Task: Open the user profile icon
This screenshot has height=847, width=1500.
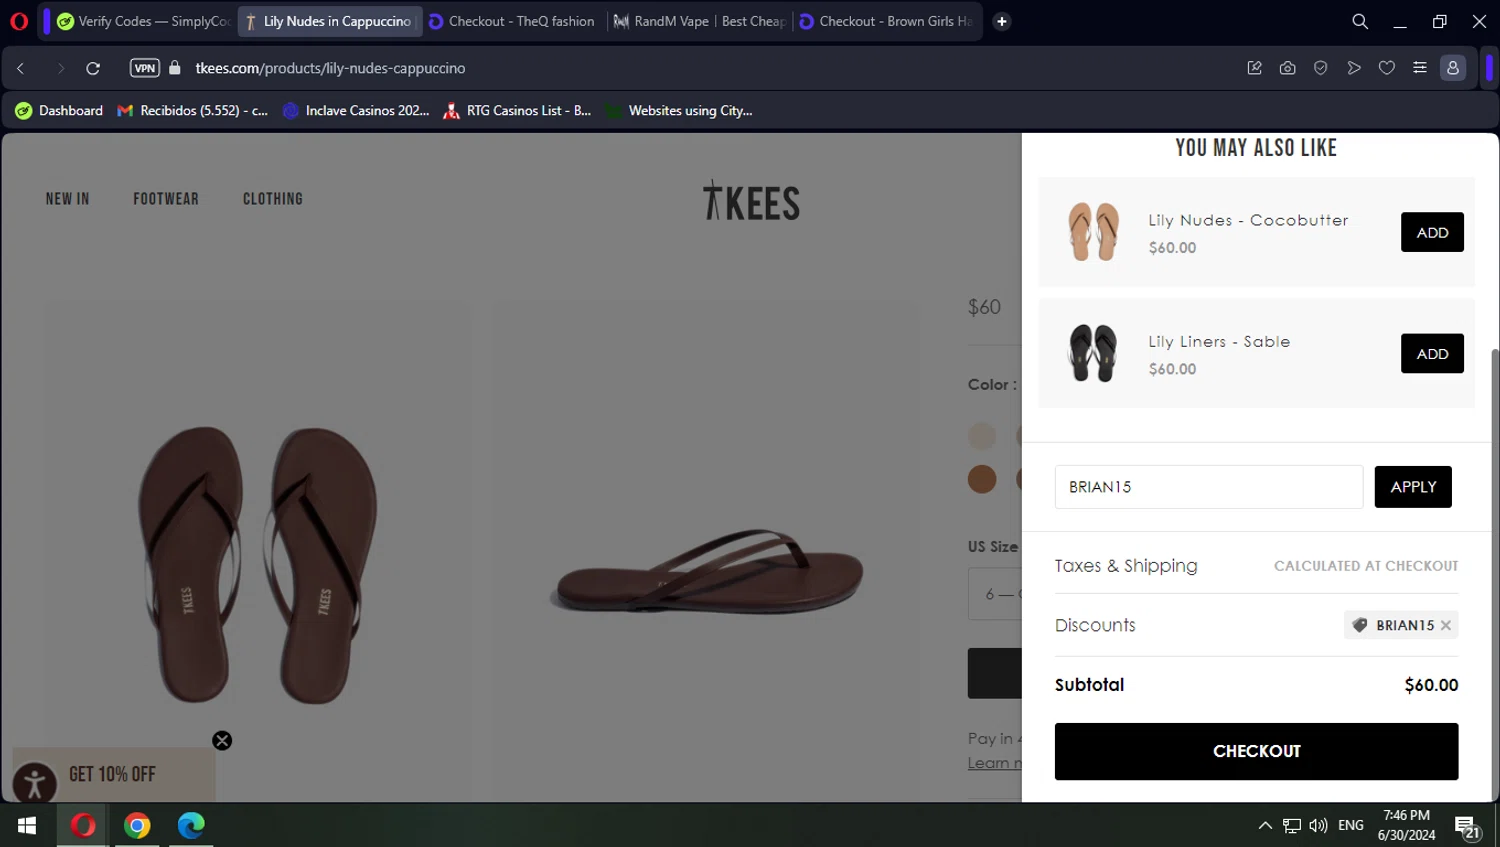Action: [x=1453, y=68]
